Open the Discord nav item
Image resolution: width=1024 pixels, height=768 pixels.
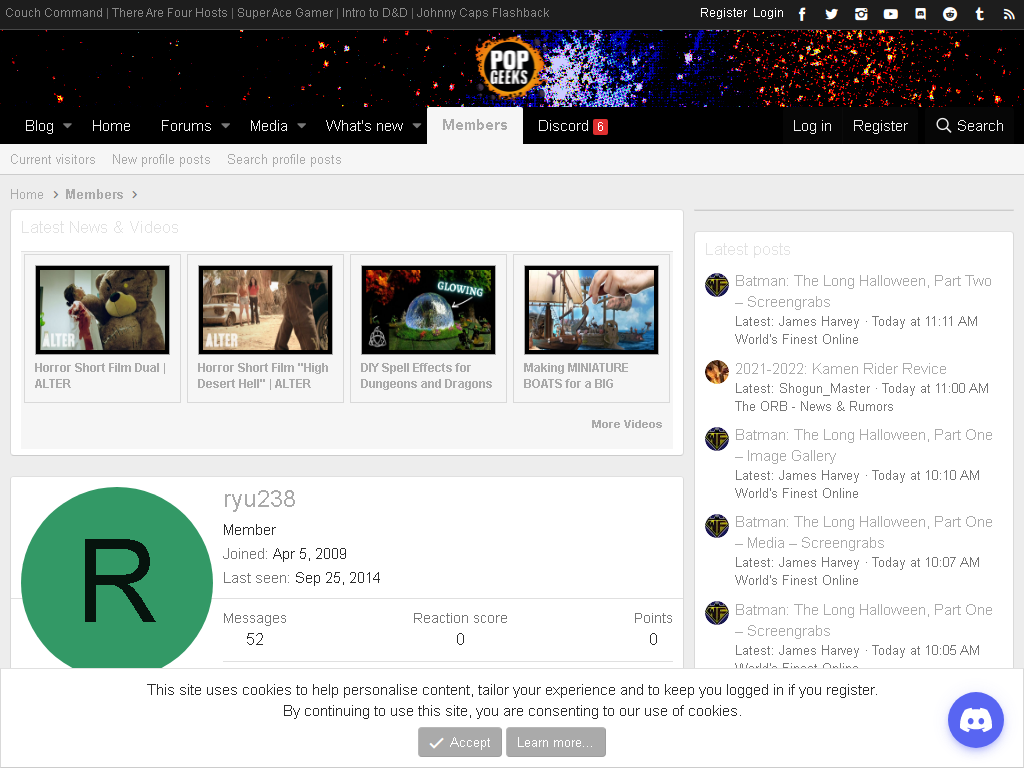click(x=572, y=126)
